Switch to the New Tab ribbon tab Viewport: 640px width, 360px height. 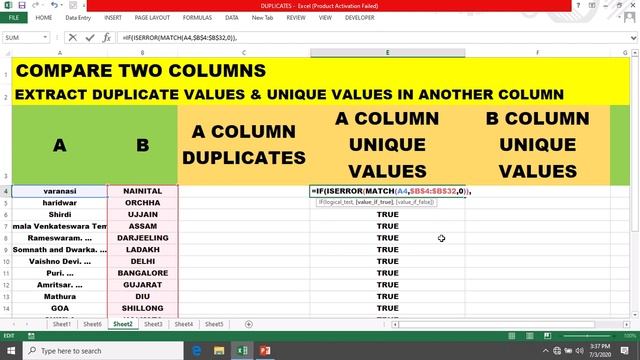tap(262, 18)
